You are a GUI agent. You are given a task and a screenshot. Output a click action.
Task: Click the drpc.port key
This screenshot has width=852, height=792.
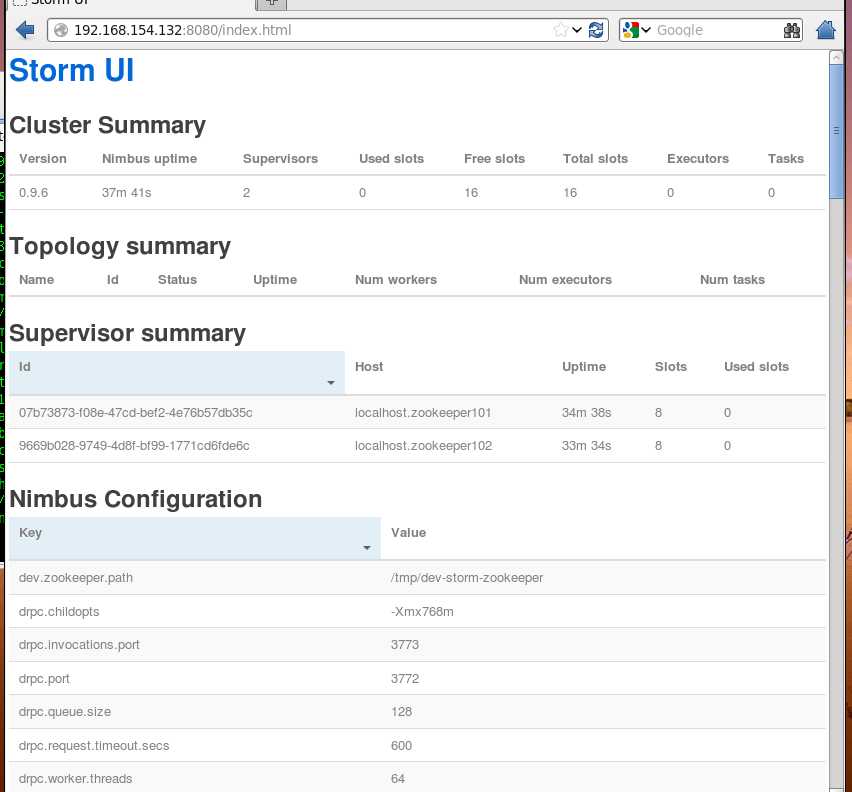click(44, 679)
